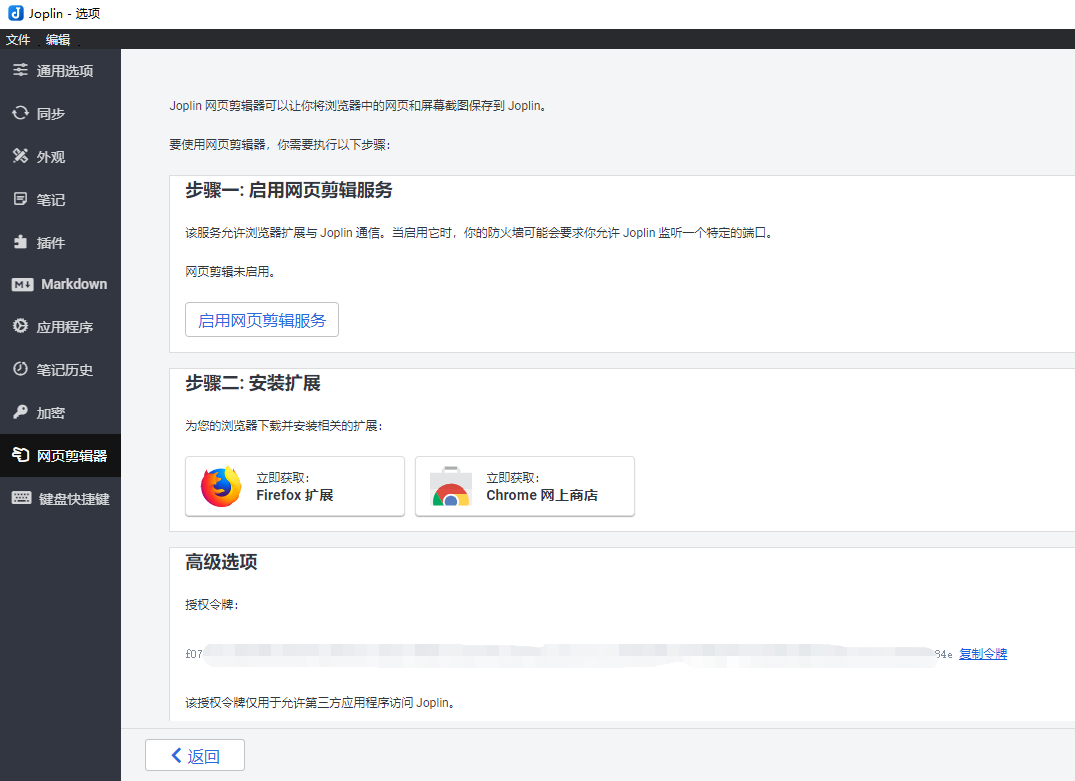Image resolution: width=1075 pixels, height=781 pixels.
Task: Open 应用程序 settings section
Action: (x=60, y=327)
